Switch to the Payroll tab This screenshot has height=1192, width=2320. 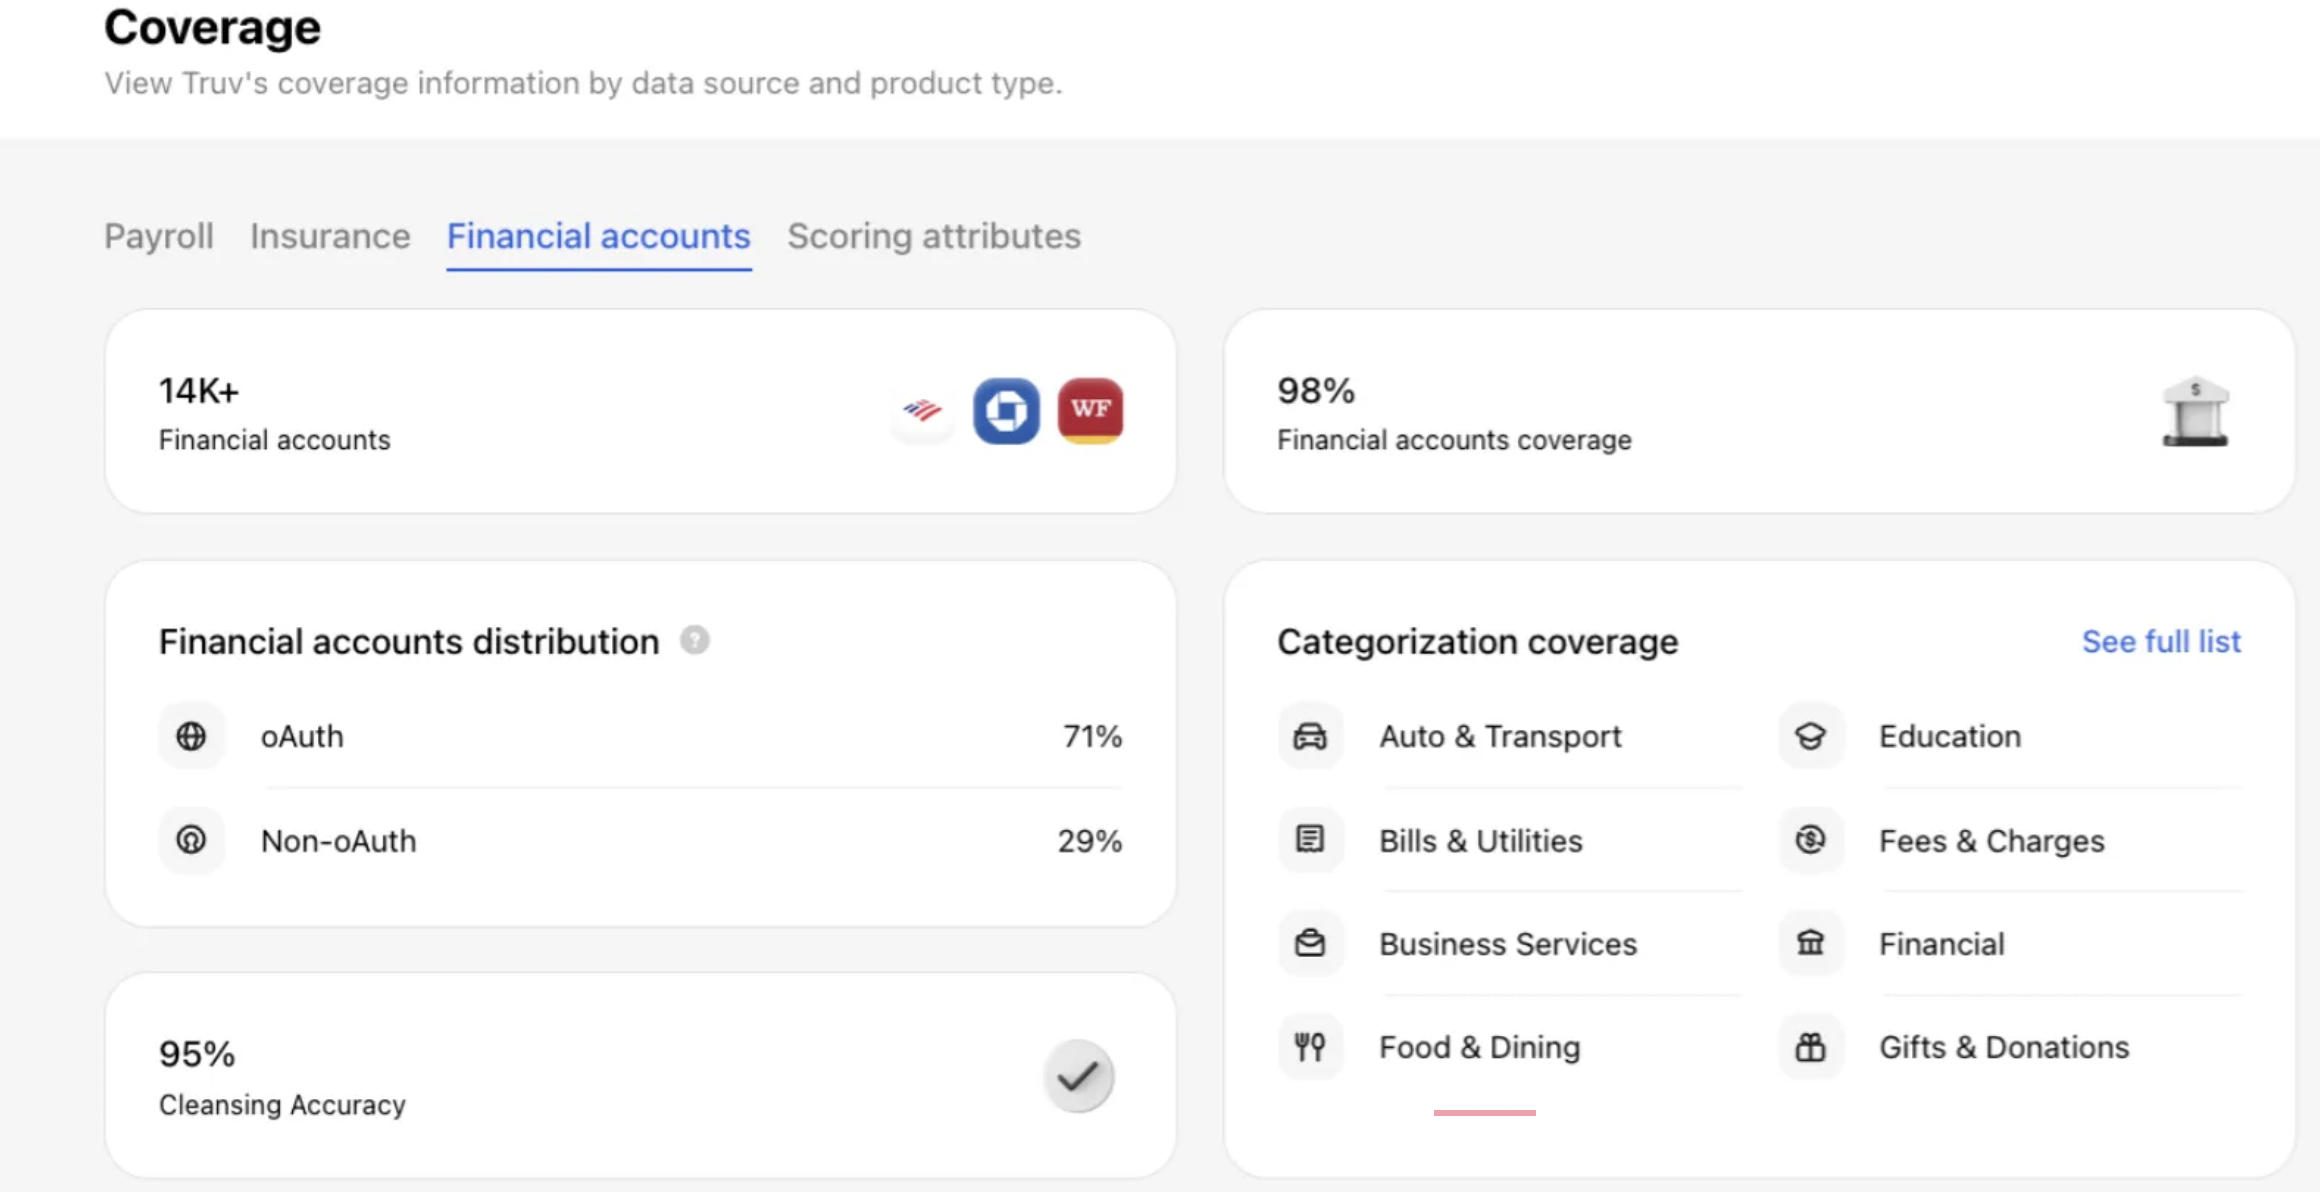(159, 236)
